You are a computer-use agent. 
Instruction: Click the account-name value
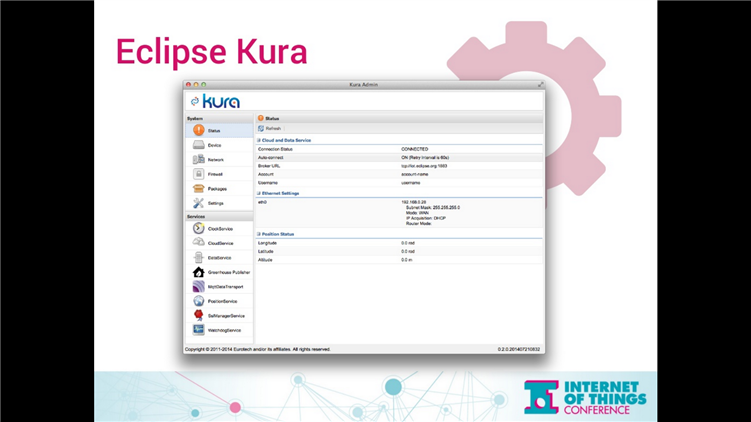tap(415, 174)
